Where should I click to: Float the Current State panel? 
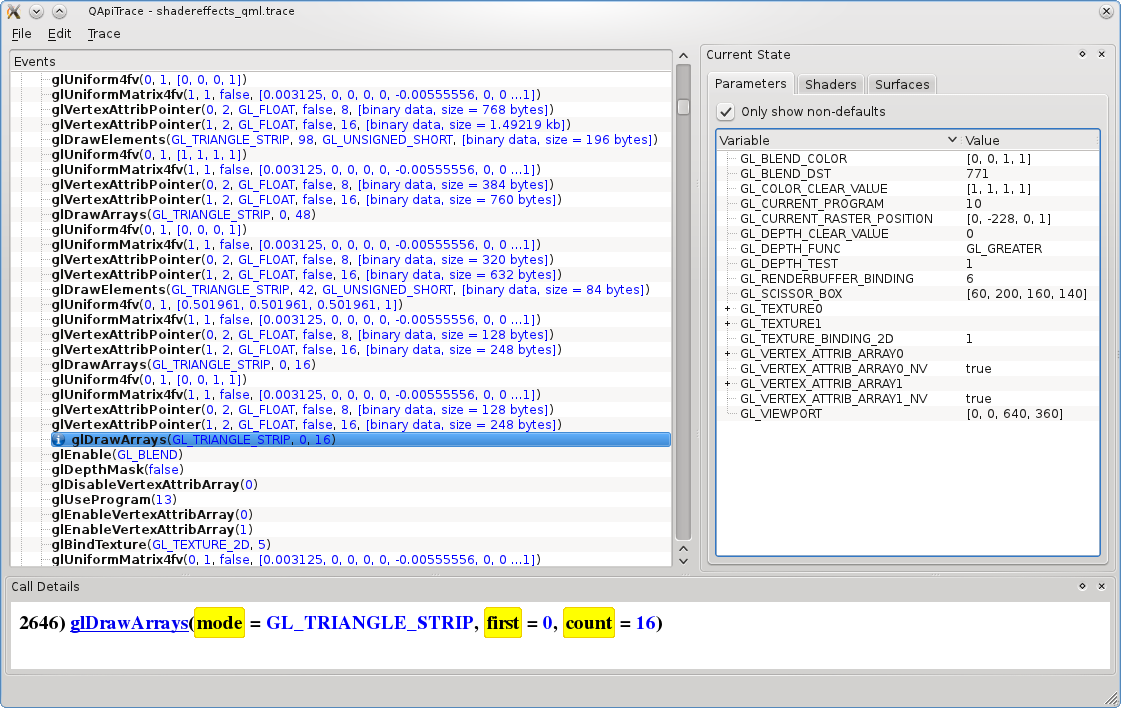(1082, 54)
